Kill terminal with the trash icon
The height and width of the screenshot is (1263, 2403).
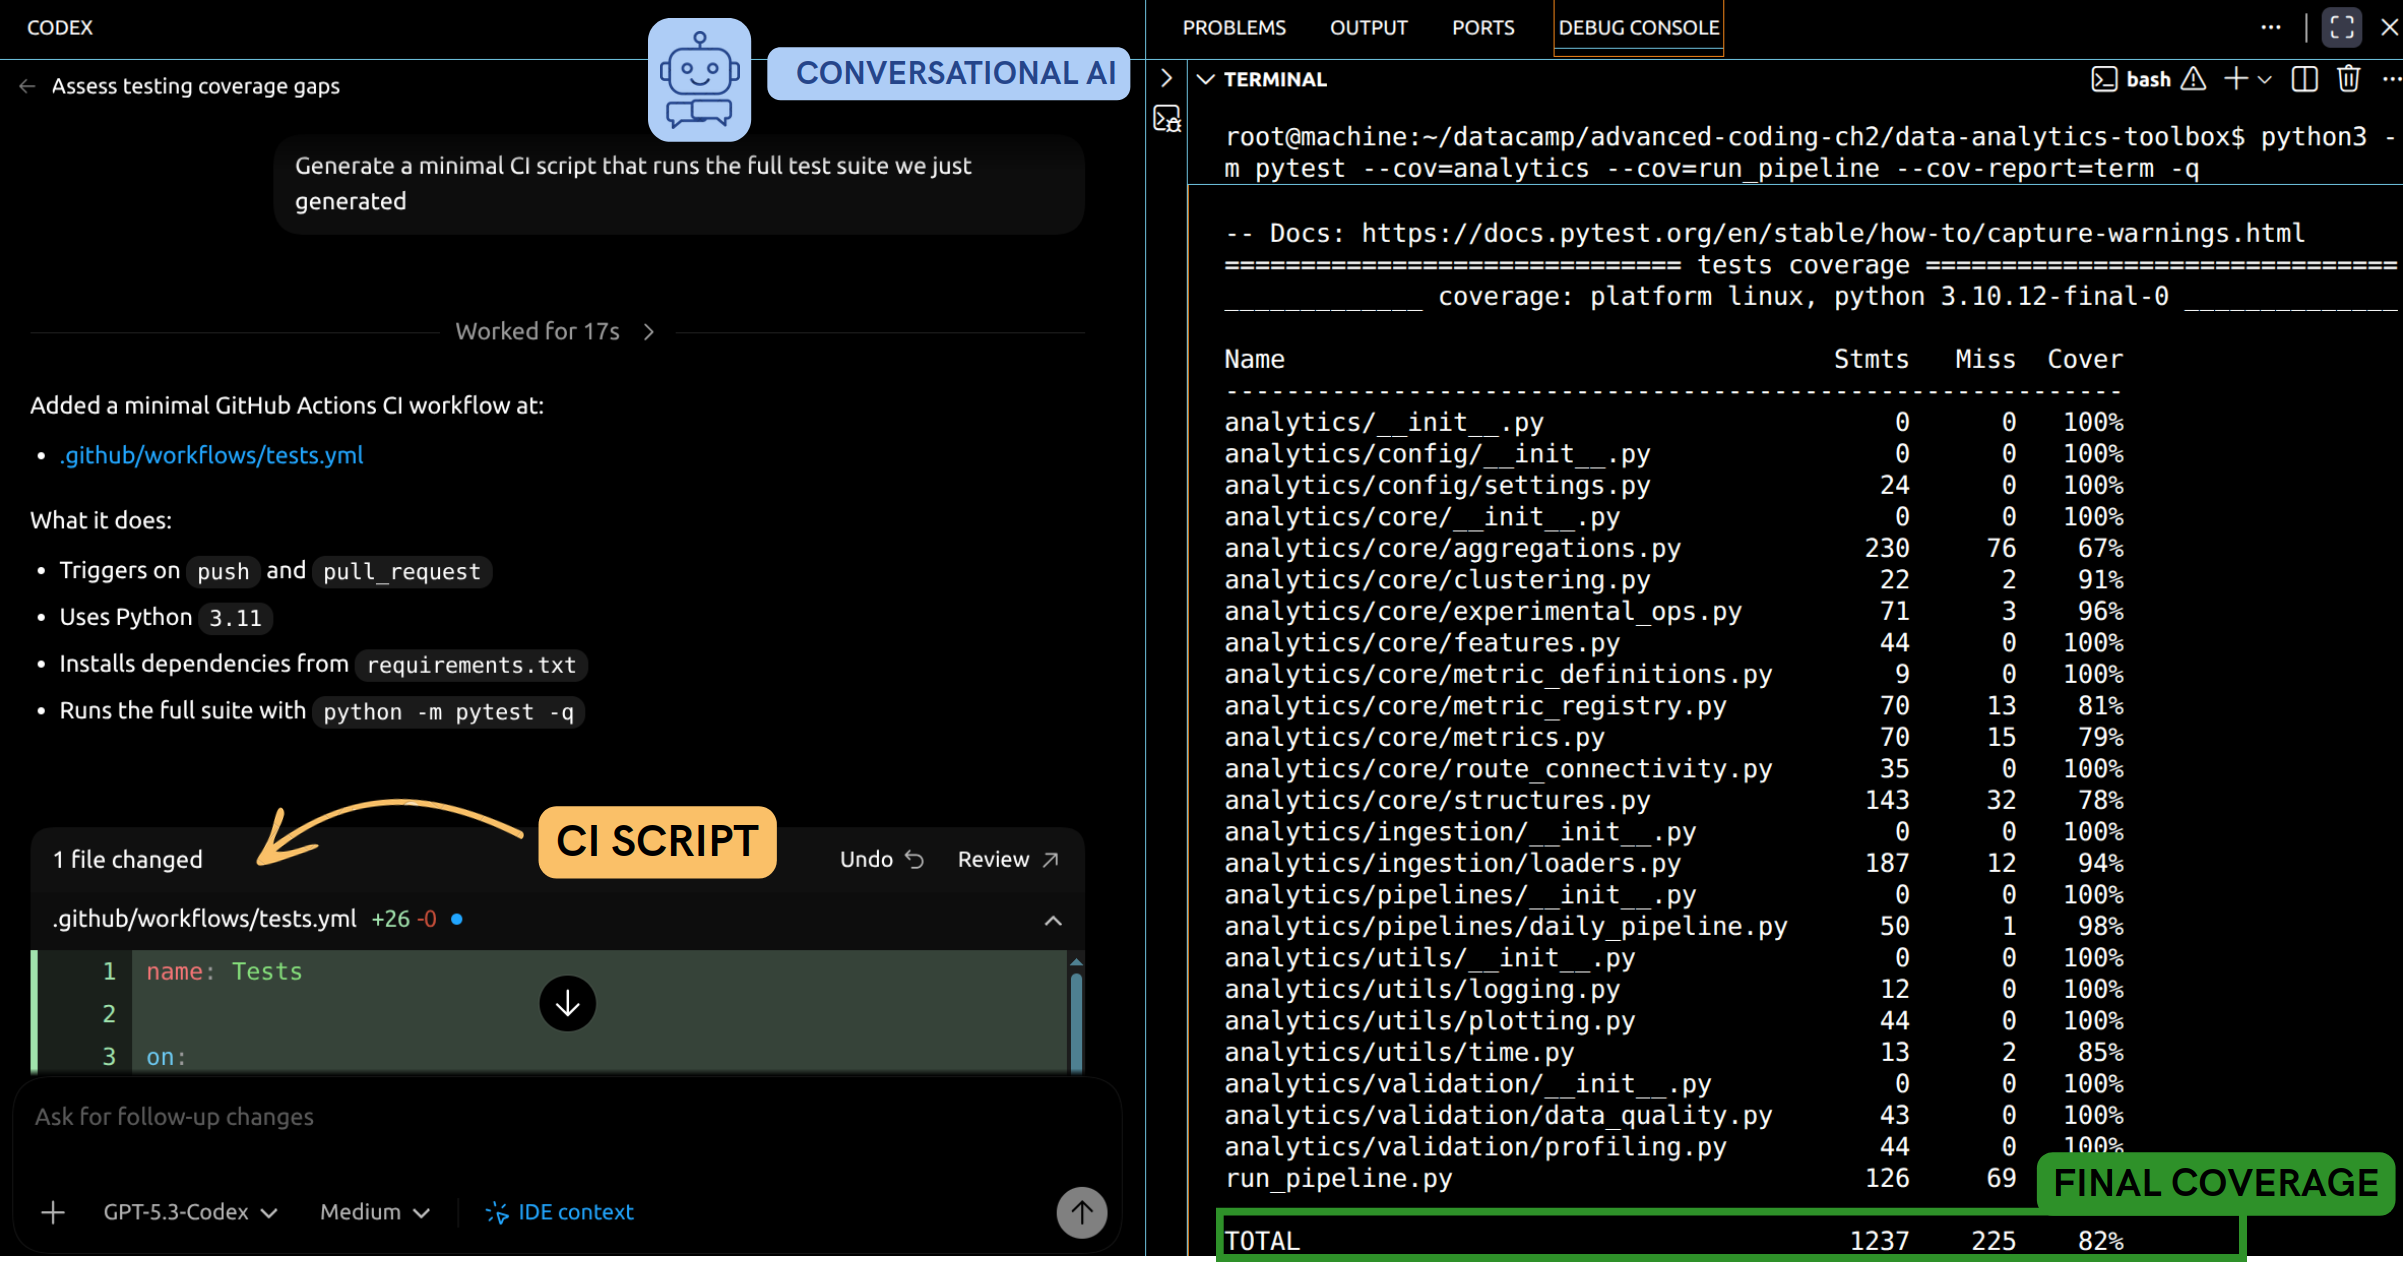click(2348, 79)
